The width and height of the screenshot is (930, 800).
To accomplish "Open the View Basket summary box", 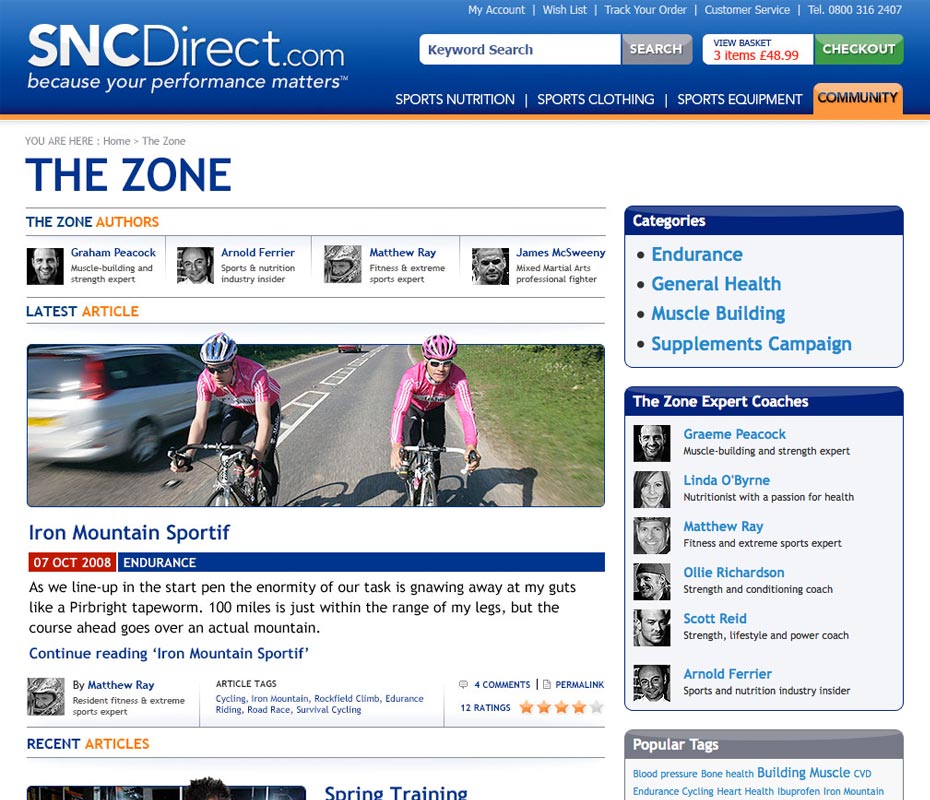I will click(757, 49).
